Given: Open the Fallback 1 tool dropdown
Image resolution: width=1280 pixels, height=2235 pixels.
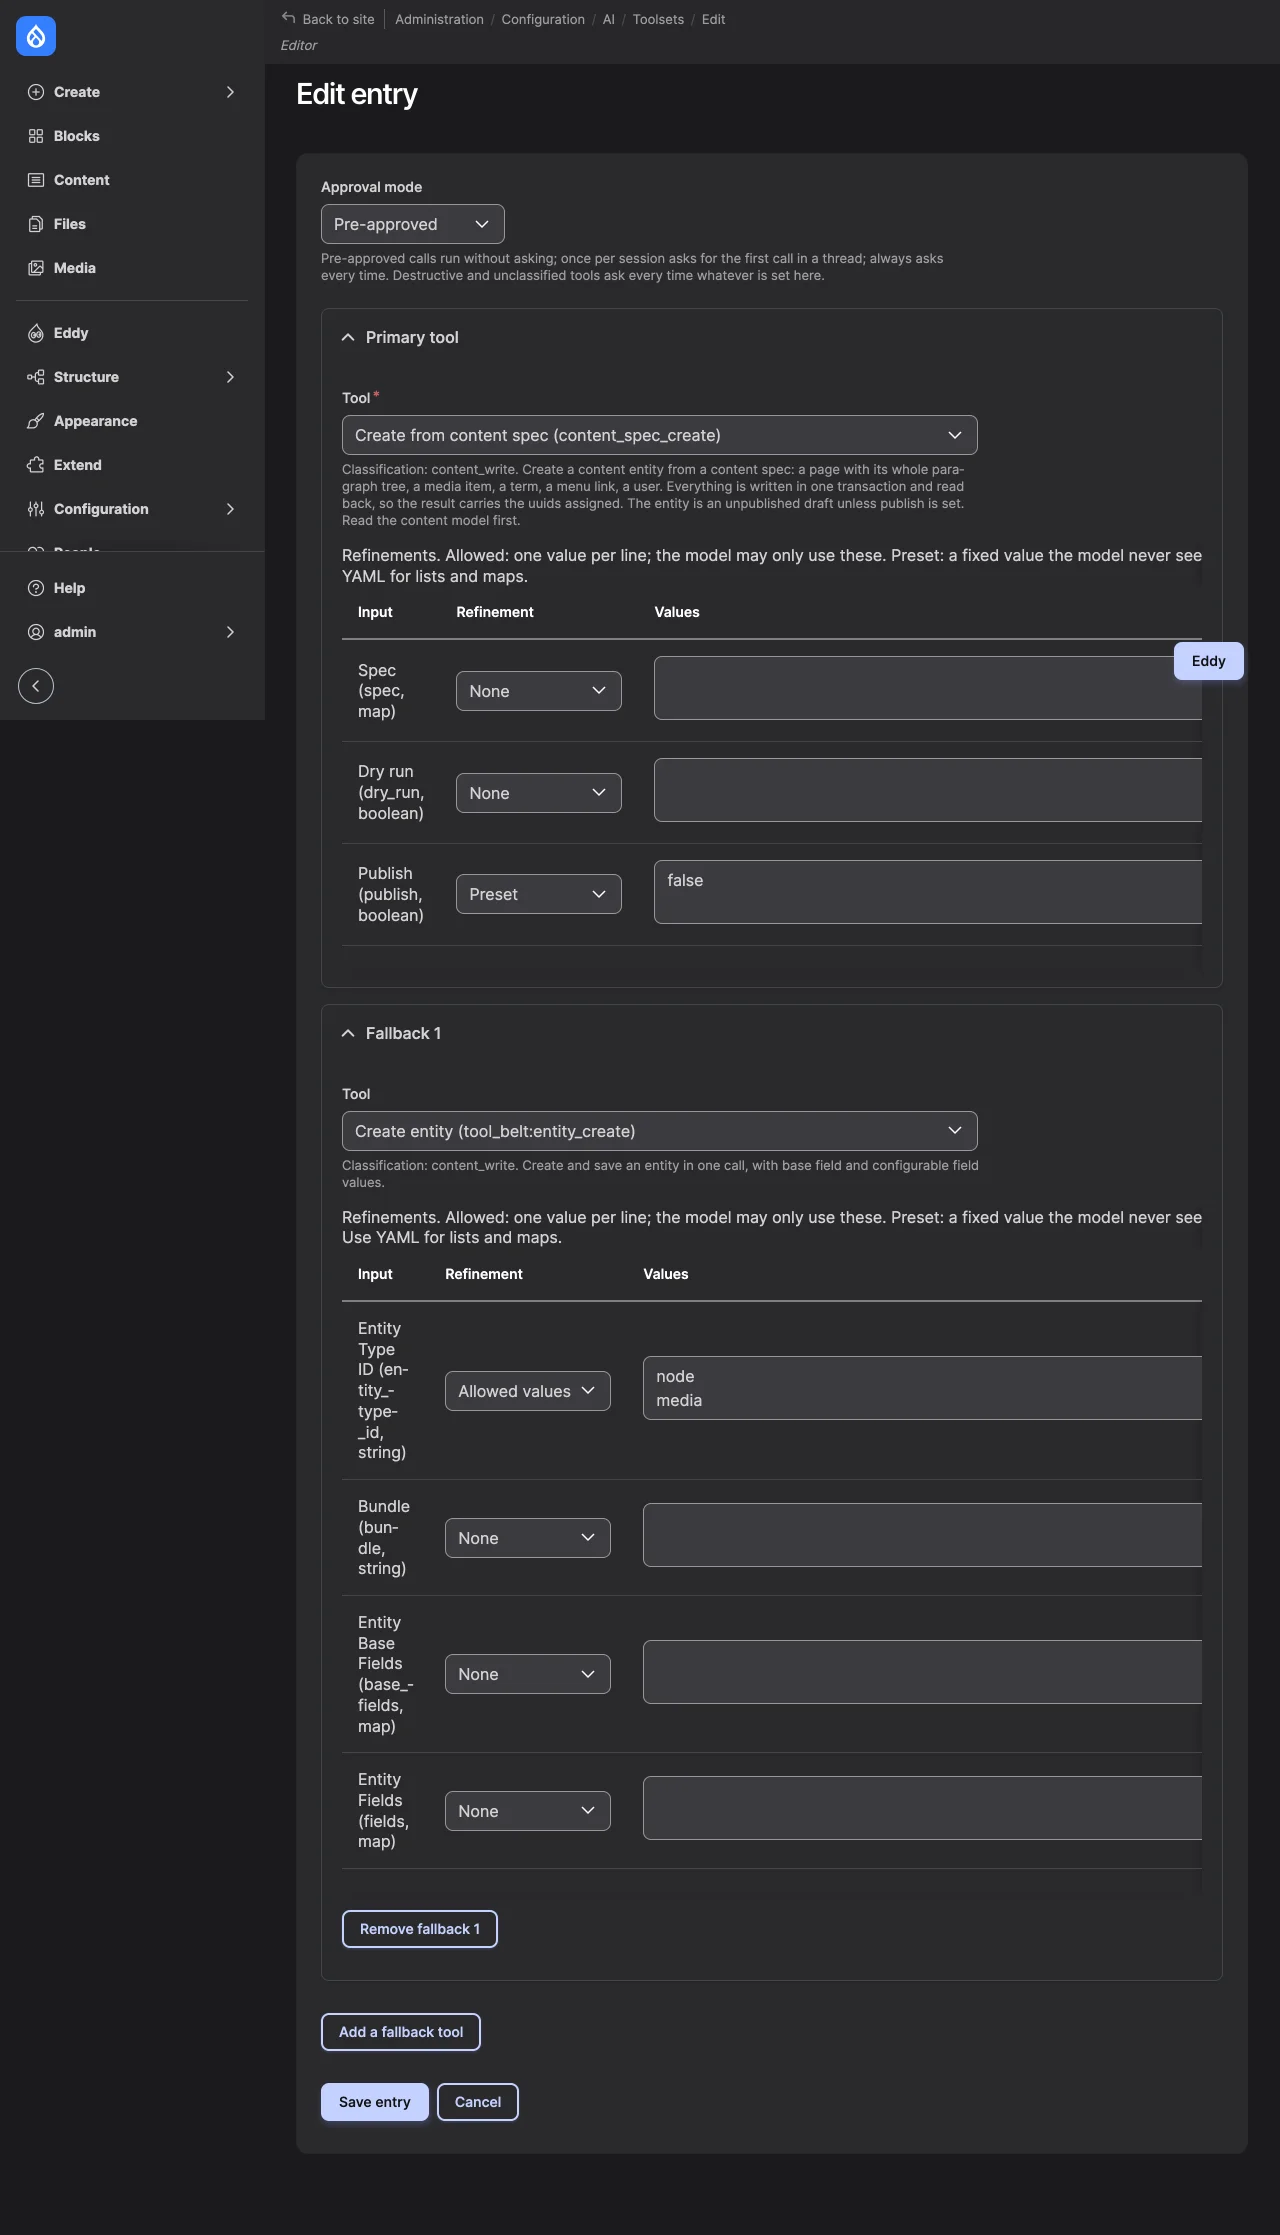Looking at the screenshot, I should point(659,1131).
